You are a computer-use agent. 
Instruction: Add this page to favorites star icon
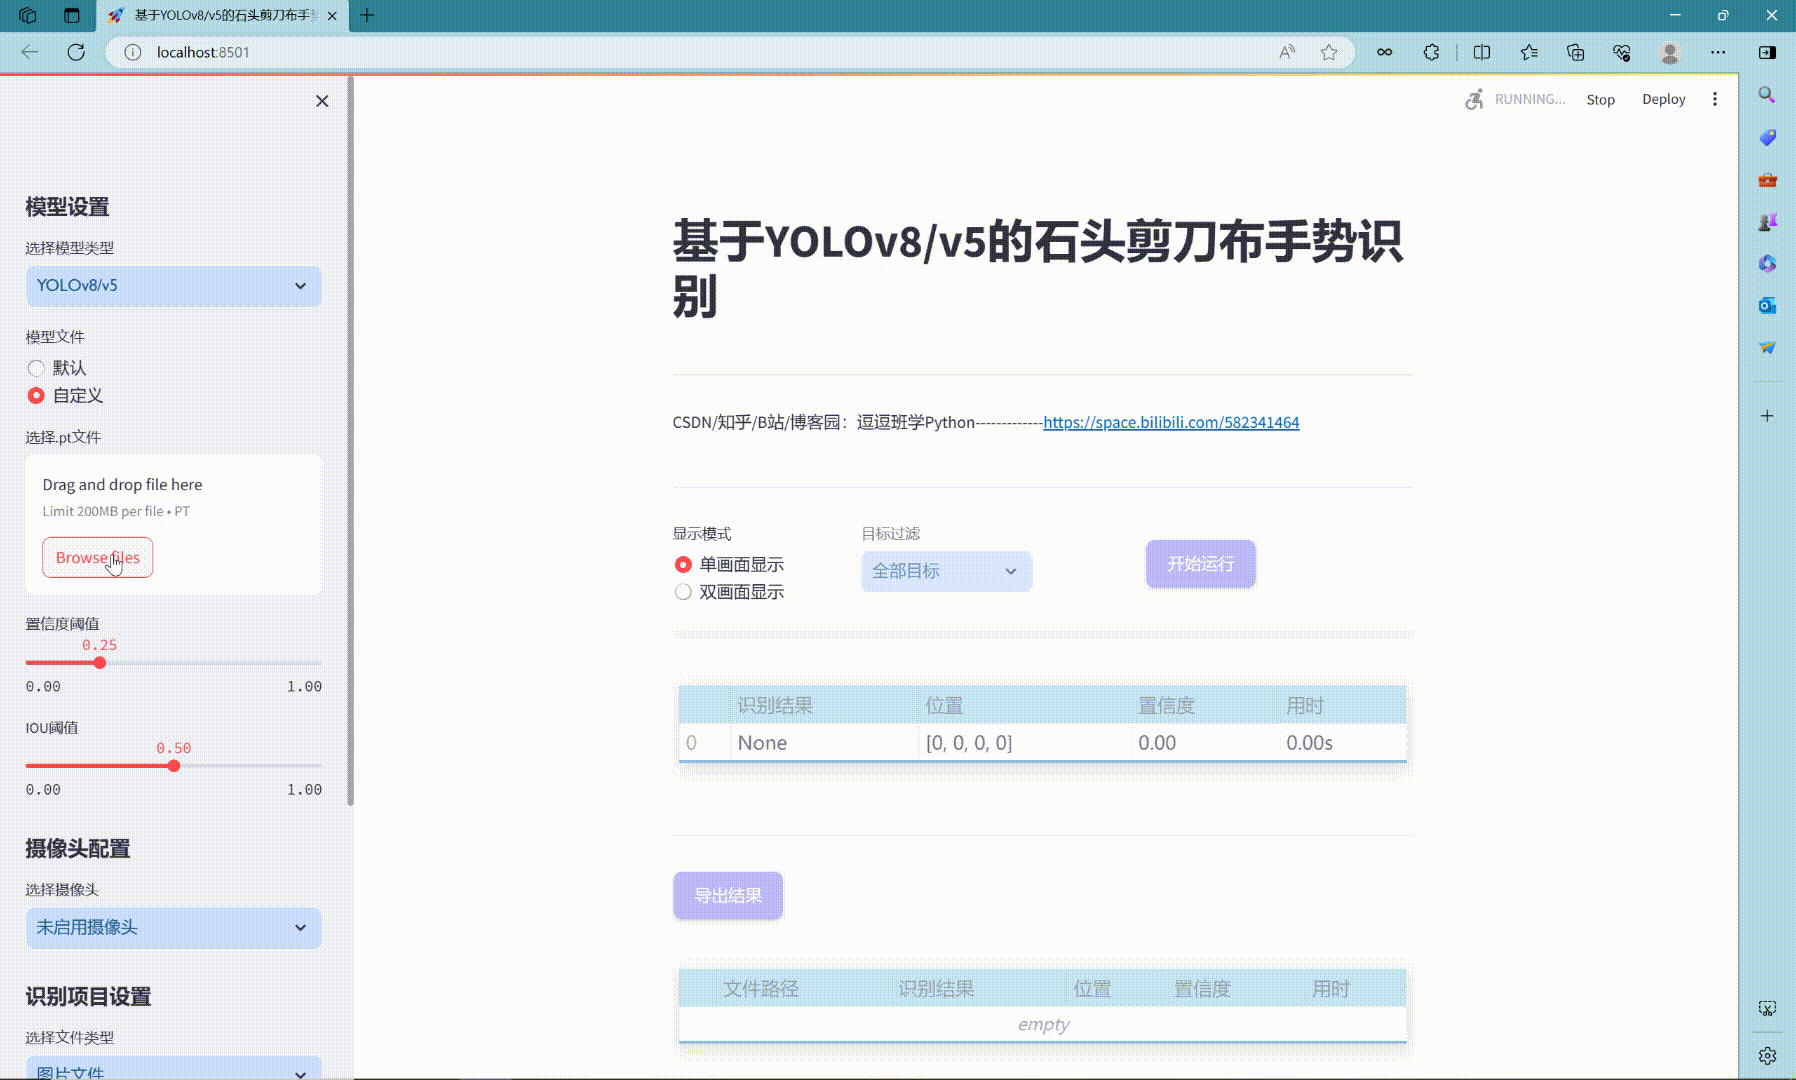pyautogui.click(x=1328, y=52)
